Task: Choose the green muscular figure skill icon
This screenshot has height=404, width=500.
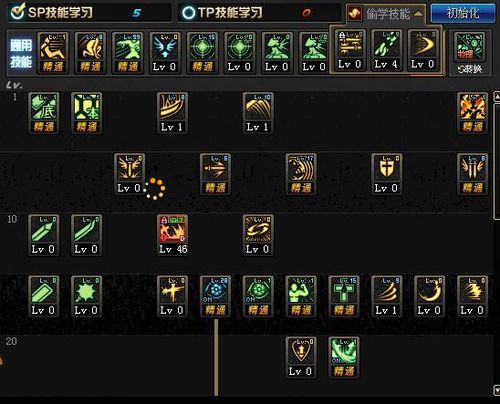Action: [x=301, y=296]
